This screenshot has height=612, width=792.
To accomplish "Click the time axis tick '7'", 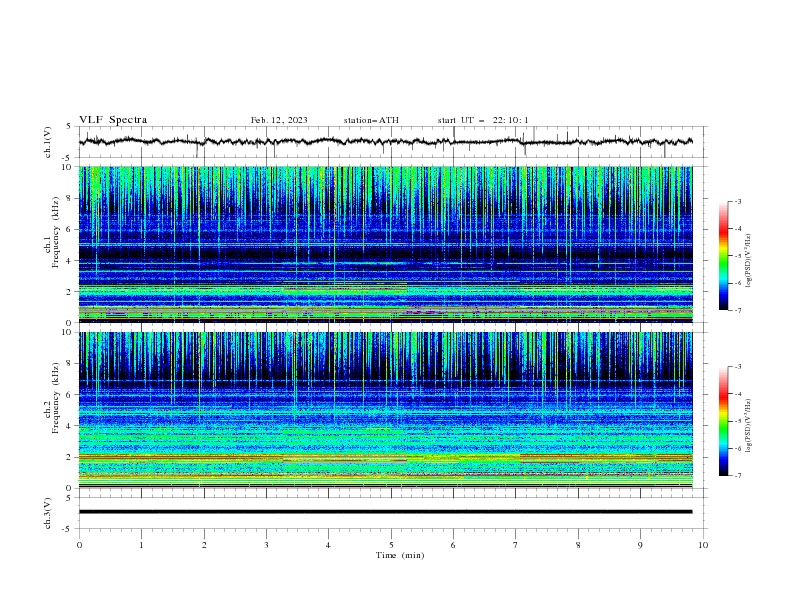I will [x=516, y=545].
